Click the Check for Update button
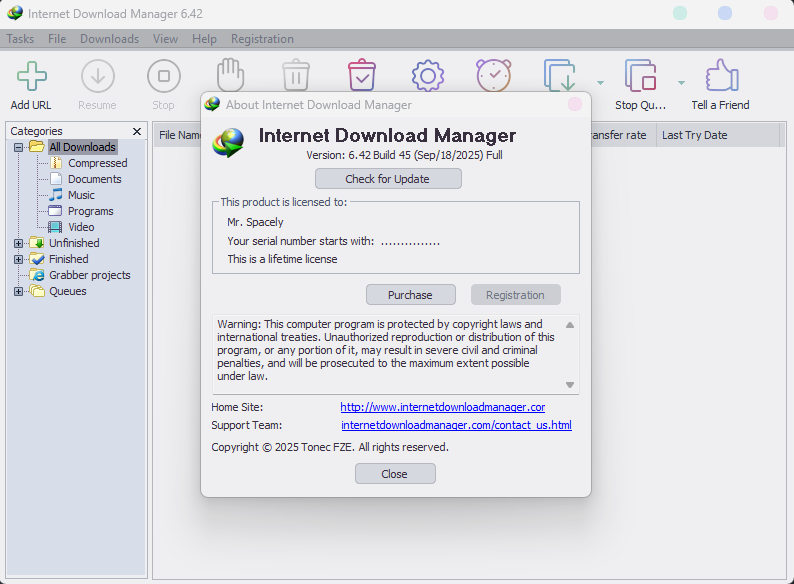 pos(388,179)
